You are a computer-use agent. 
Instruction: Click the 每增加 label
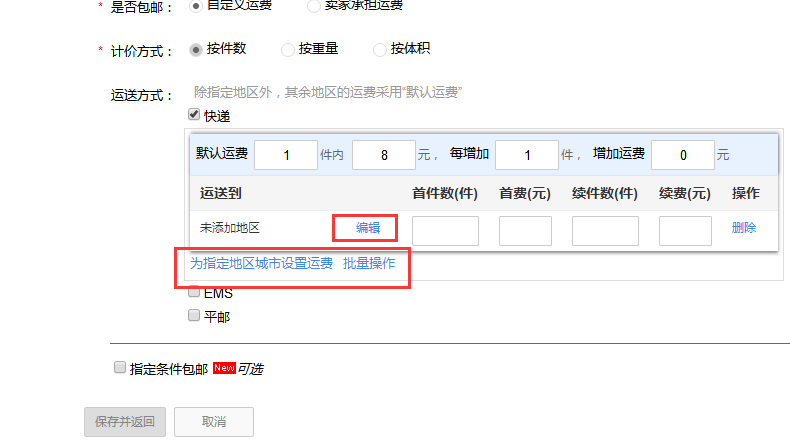coord(469,153)
